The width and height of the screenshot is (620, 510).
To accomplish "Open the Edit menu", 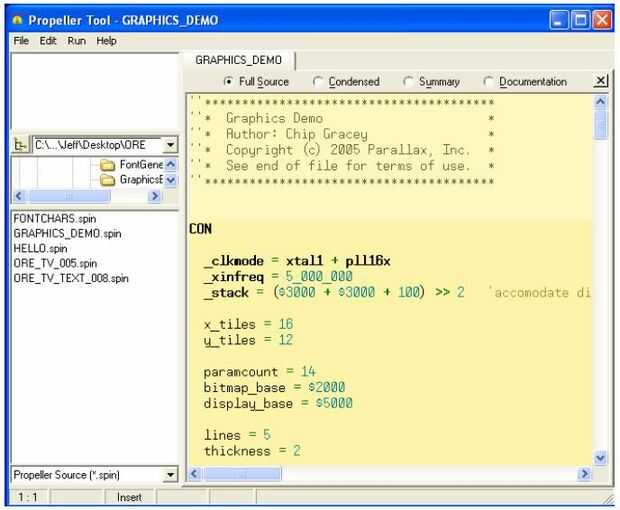I will tap(48, 41).
